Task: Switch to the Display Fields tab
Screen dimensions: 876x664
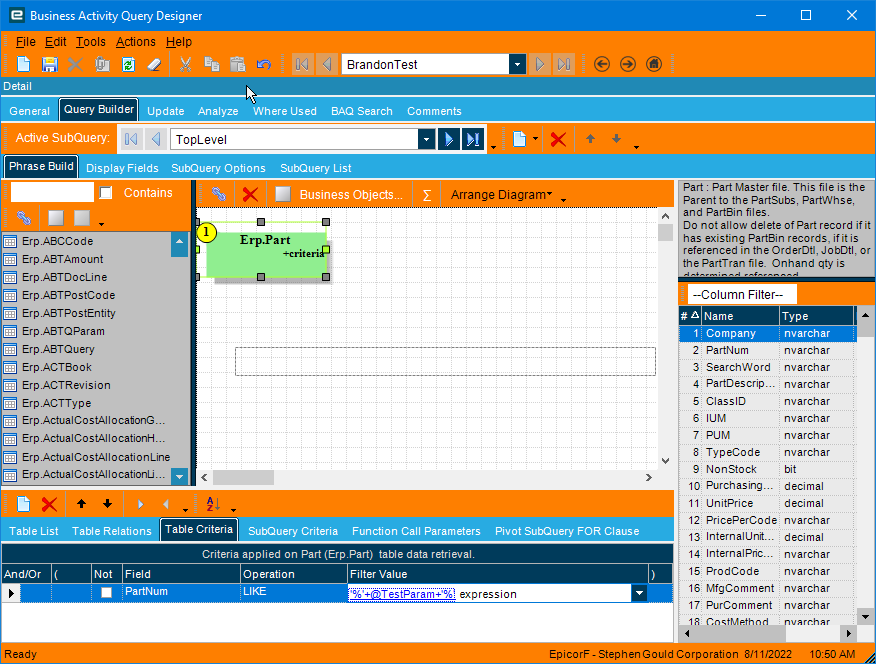Action: point(122,168)
